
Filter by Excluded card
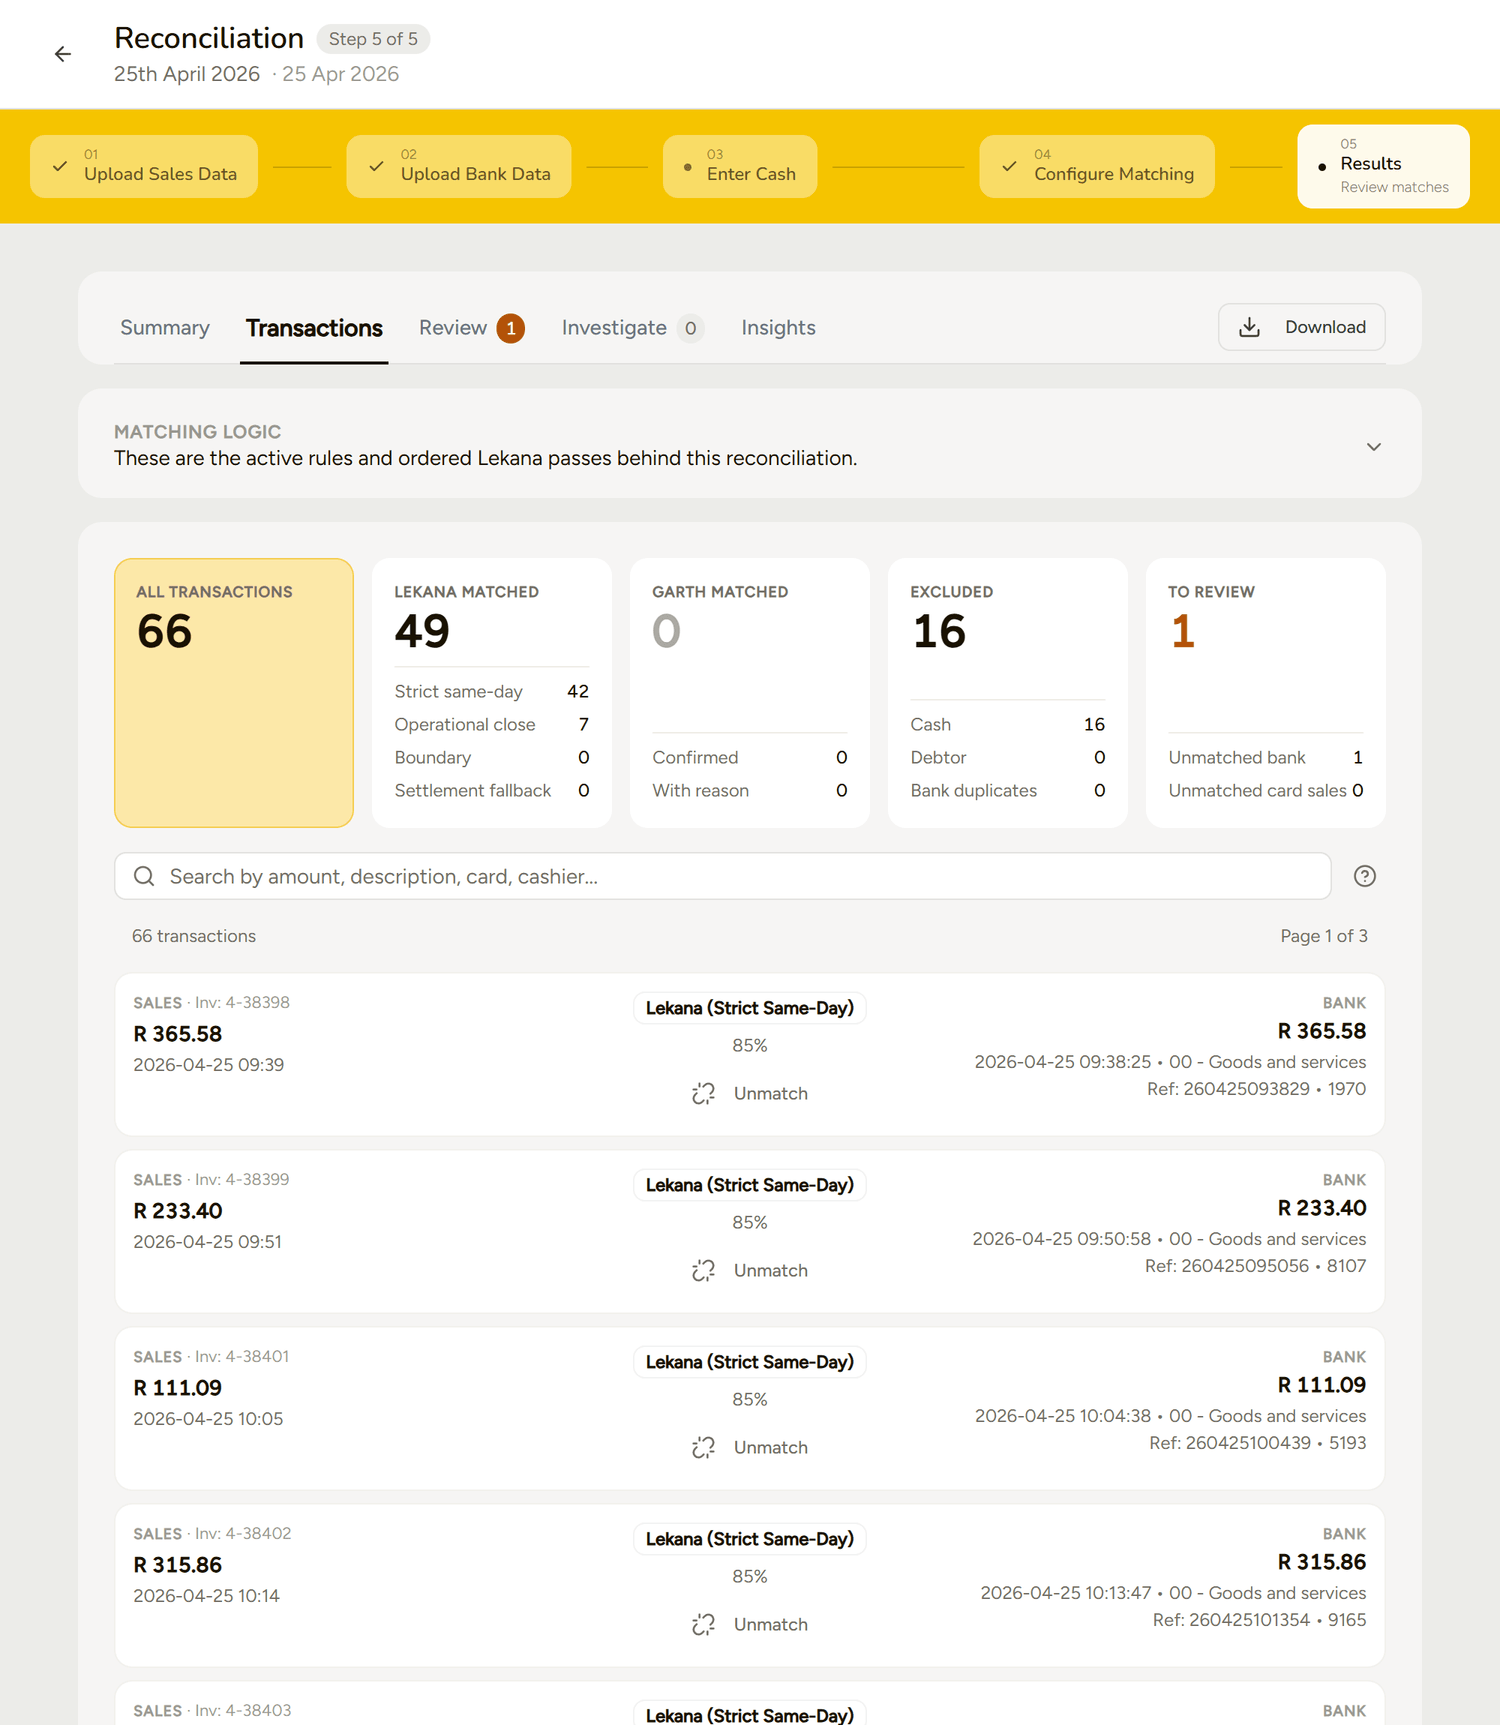1008,693
